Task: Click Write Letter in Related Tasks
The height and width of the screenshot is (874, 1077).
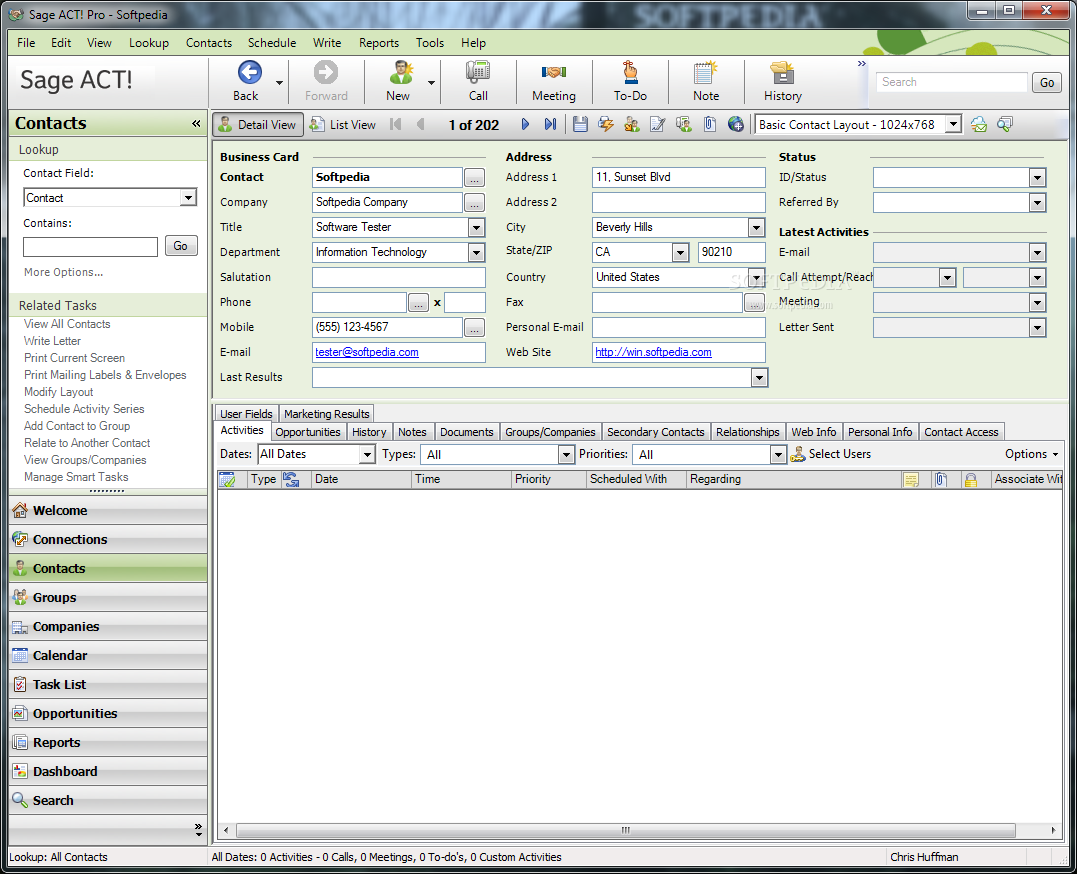Action: point(52,341)
